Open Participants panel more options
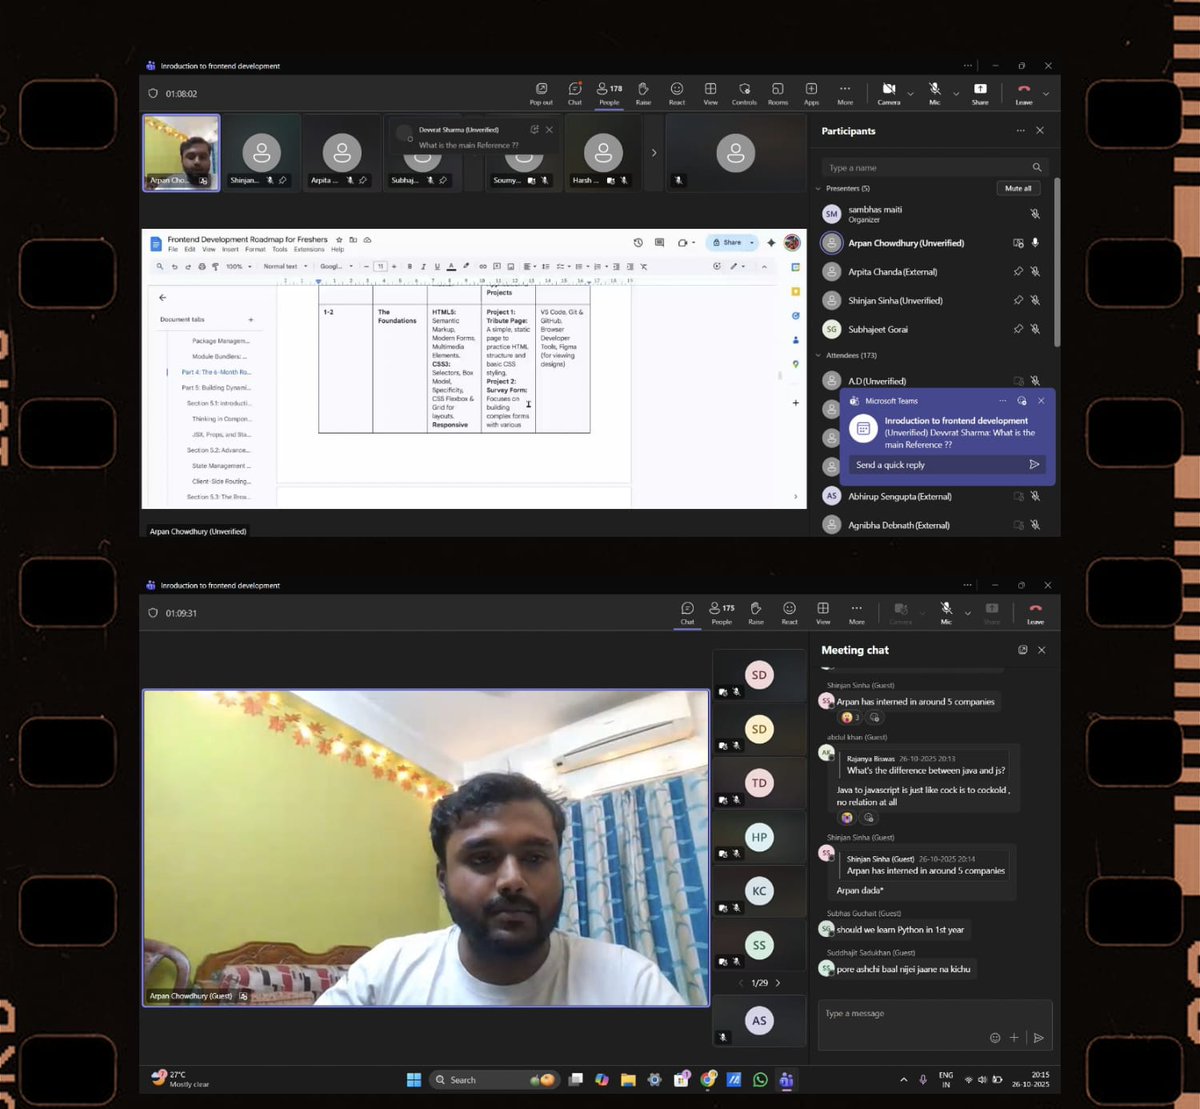Screen dimensions: 1200x1109 click(x=1020, y=131)
